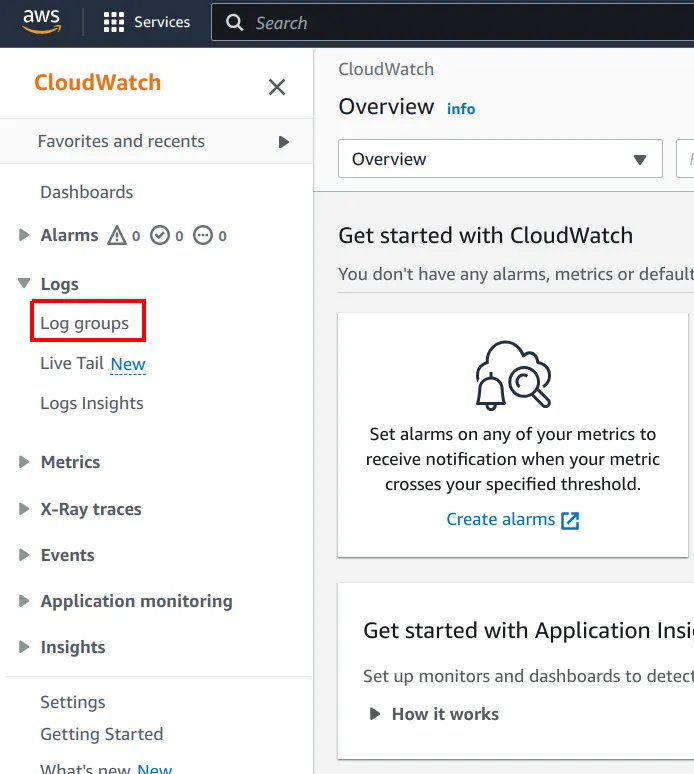Click the How it works label
Screen dimensions: 694x774
(445, 714)
